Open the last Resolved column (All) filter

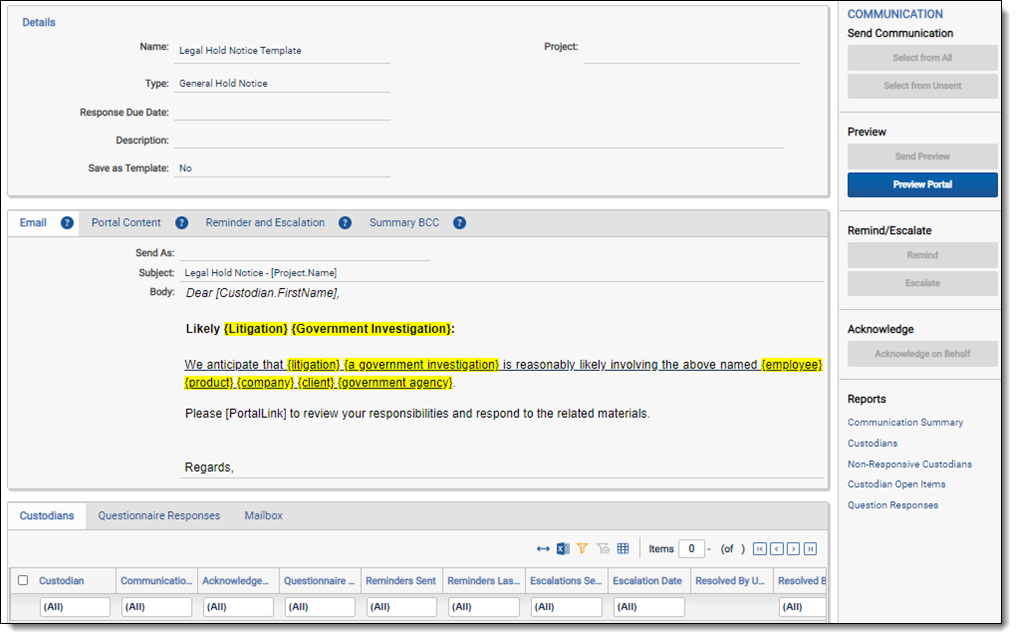(803, 607)
